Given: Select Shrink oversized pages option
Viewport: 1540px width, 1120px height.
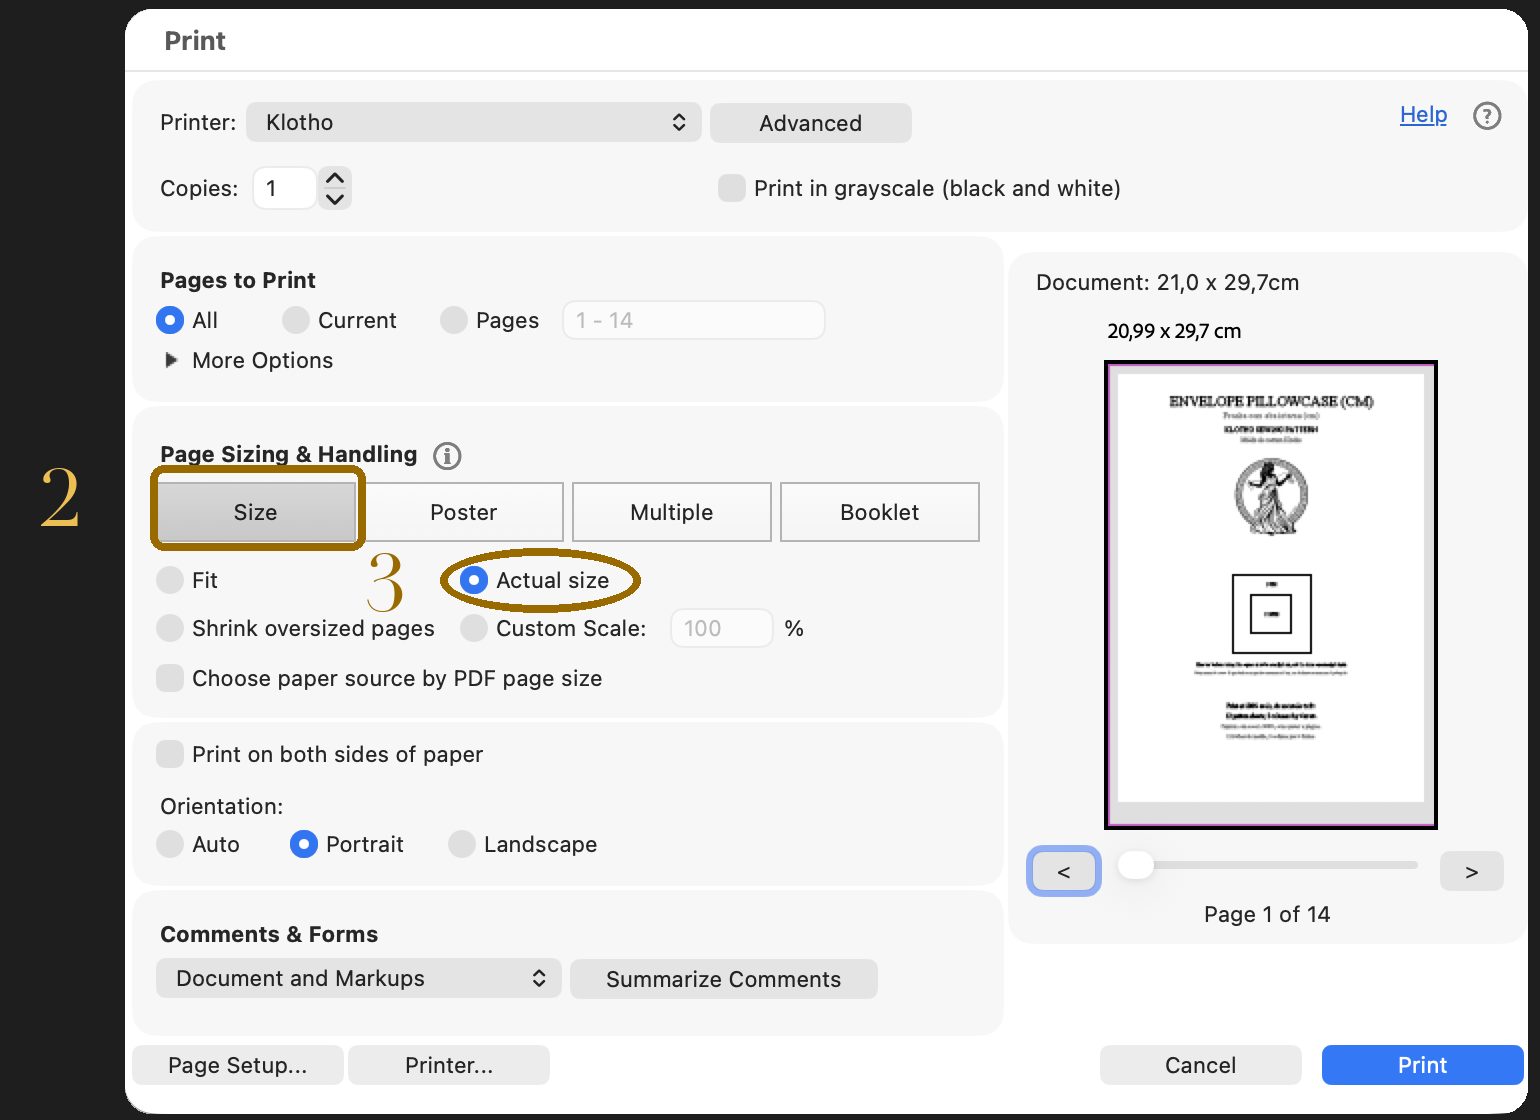Looking at the screenshot, I should (x=170, y=628).
